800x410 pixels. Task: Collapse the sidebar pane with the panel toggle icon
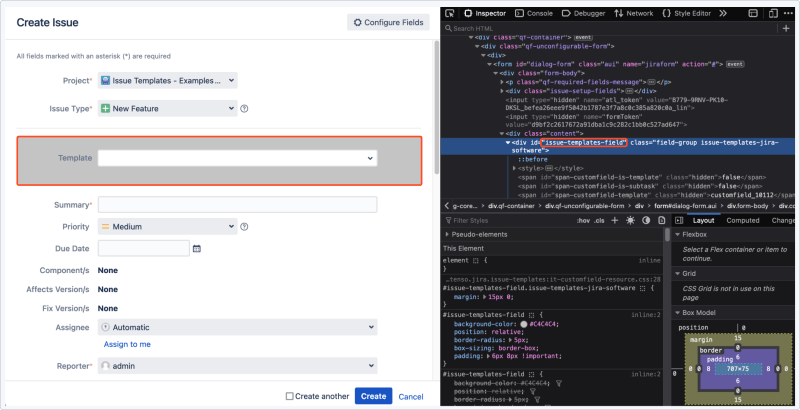(x=679, y=220)
